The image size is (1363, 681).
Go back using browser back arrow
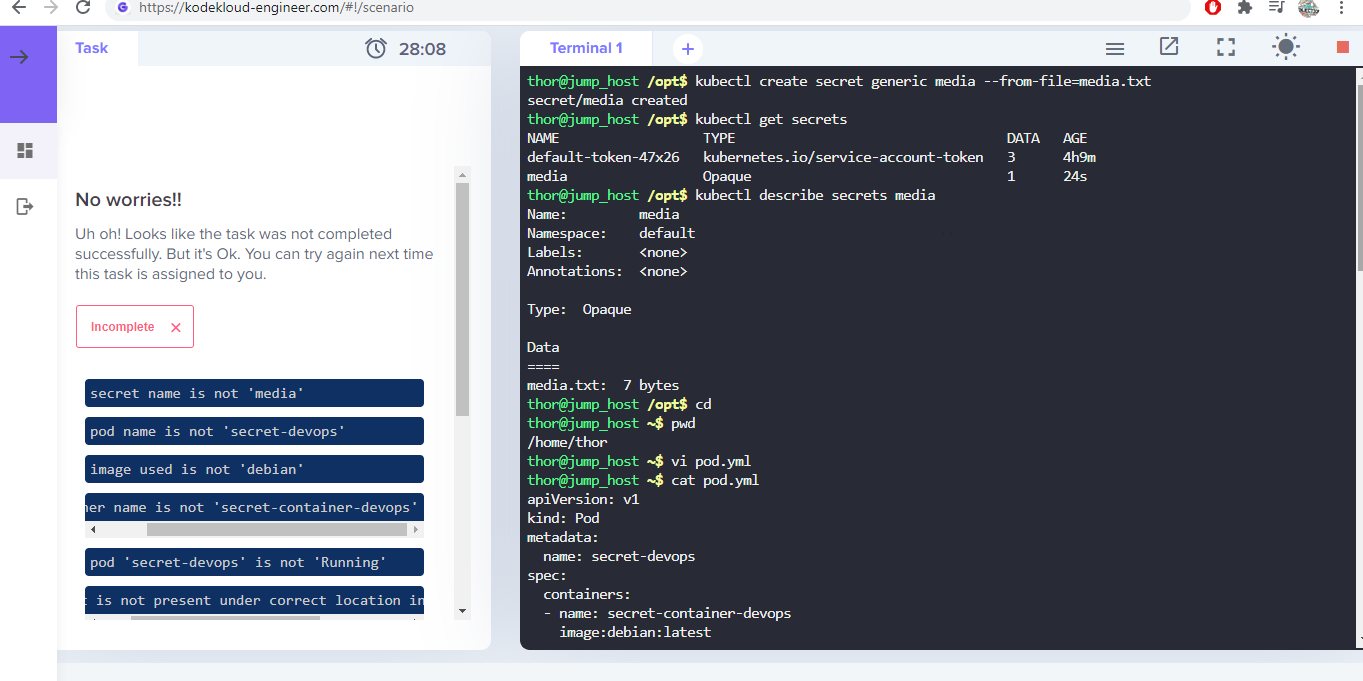pos(18,7)
